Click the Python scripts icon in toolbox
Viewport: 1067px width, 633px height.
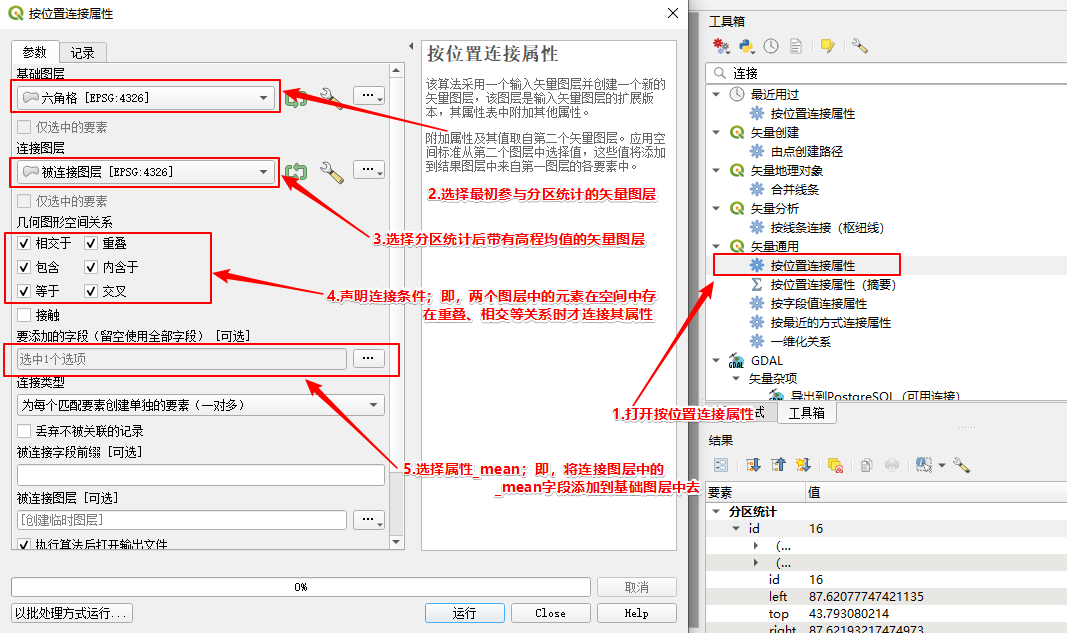coord(746,46)
